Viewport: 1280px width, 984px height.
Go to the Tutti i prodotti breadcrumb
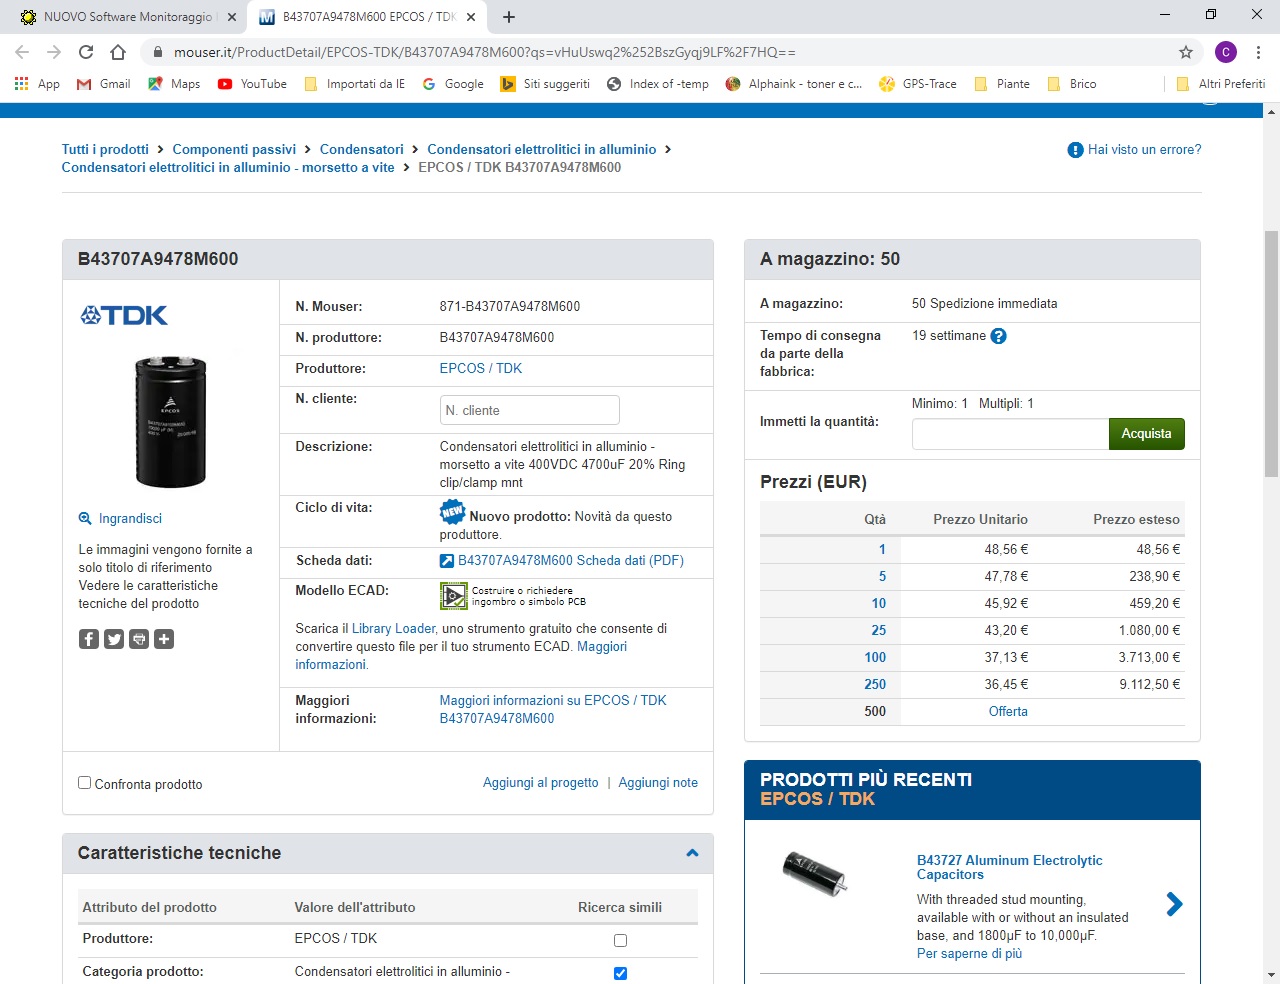pos(105,149)
